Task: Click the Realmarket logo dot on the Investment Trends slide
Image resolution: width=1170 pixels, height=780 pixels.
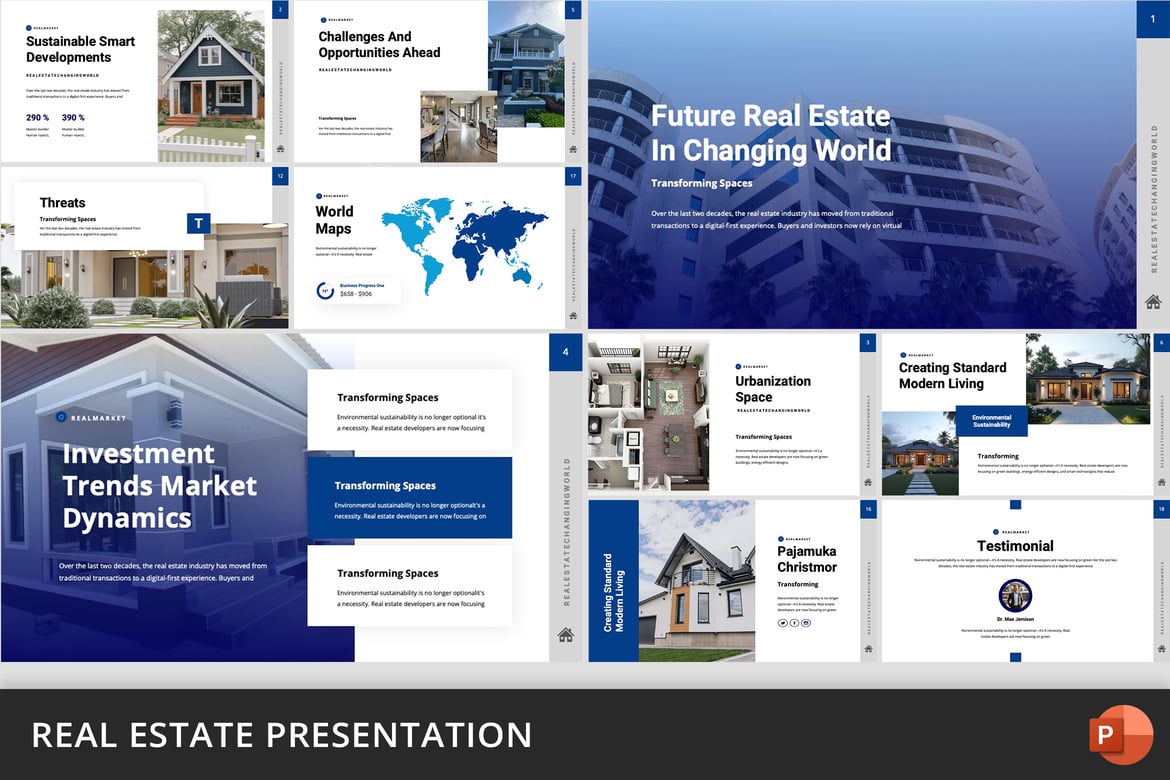Action: pyautogui.click(x=62, y=417)
